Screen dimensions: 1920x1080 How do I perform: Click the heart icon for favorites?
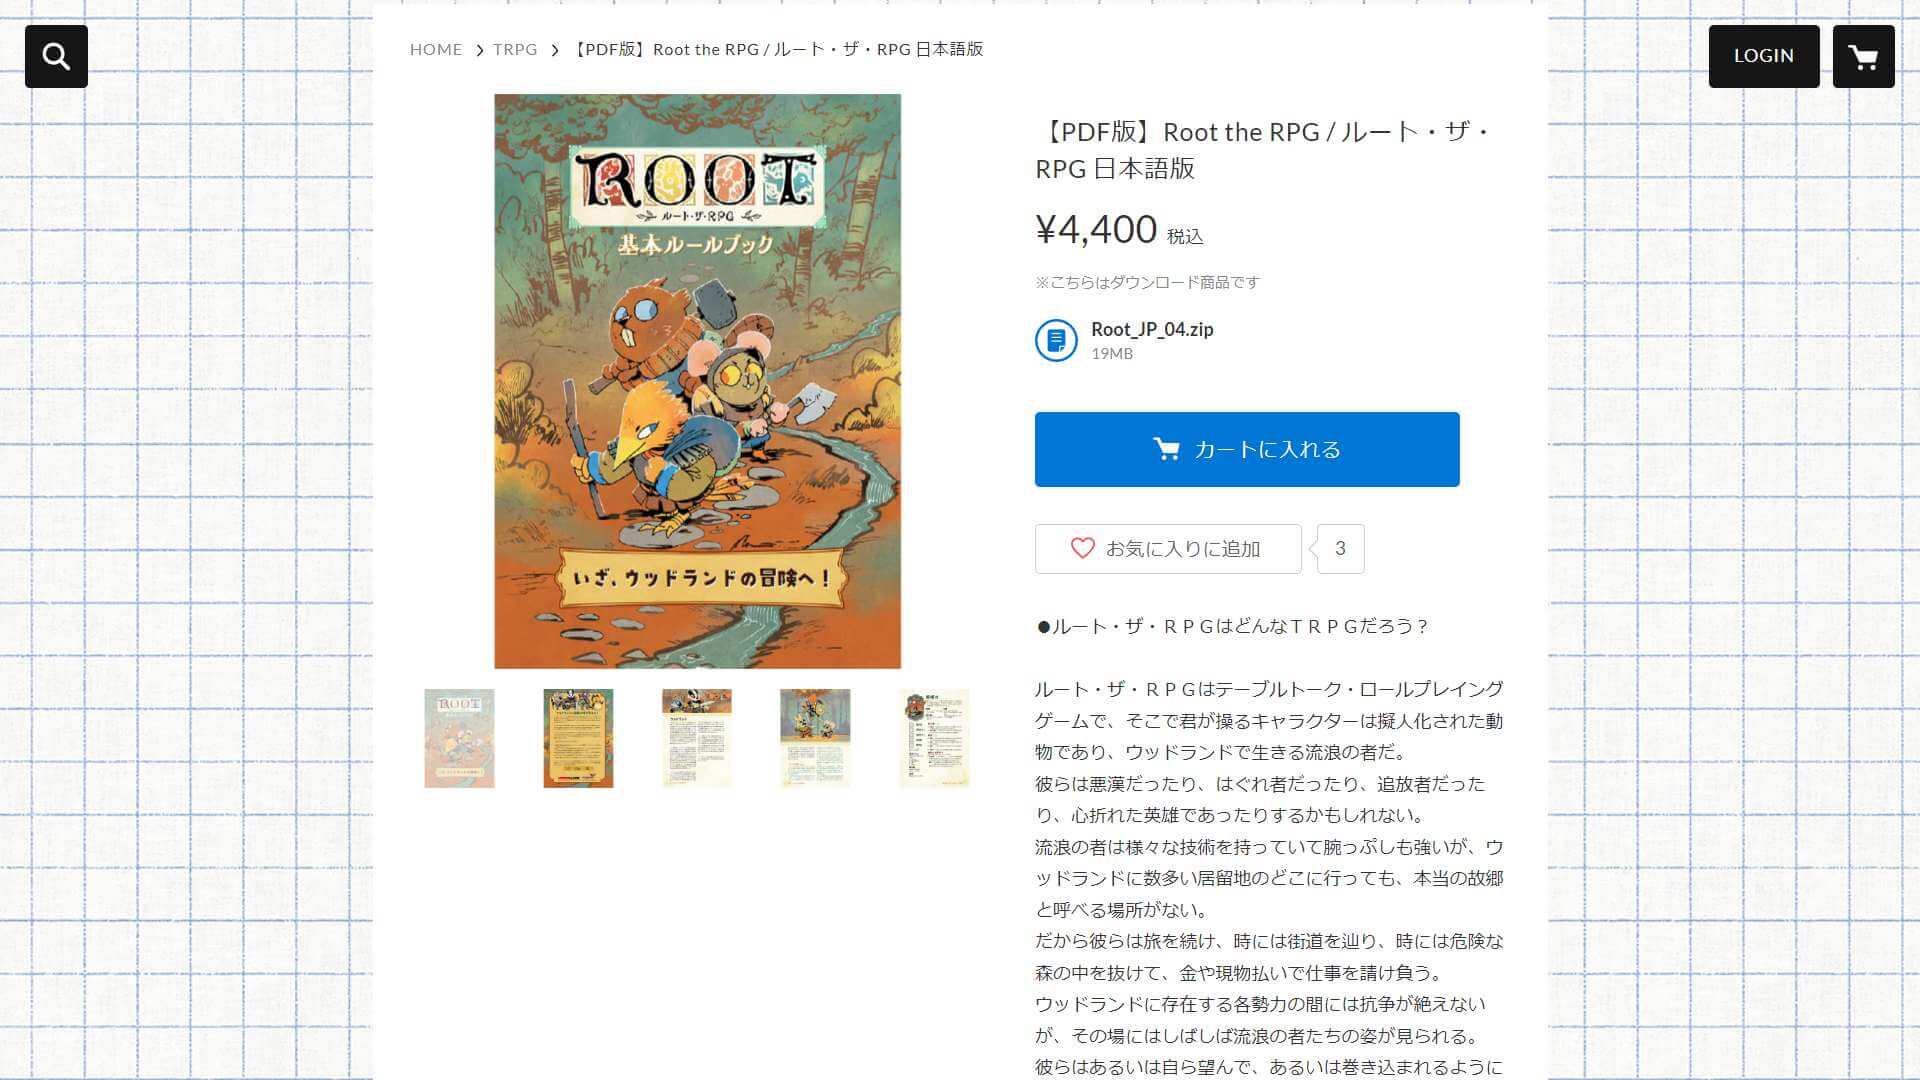[x=1082, y=548]
